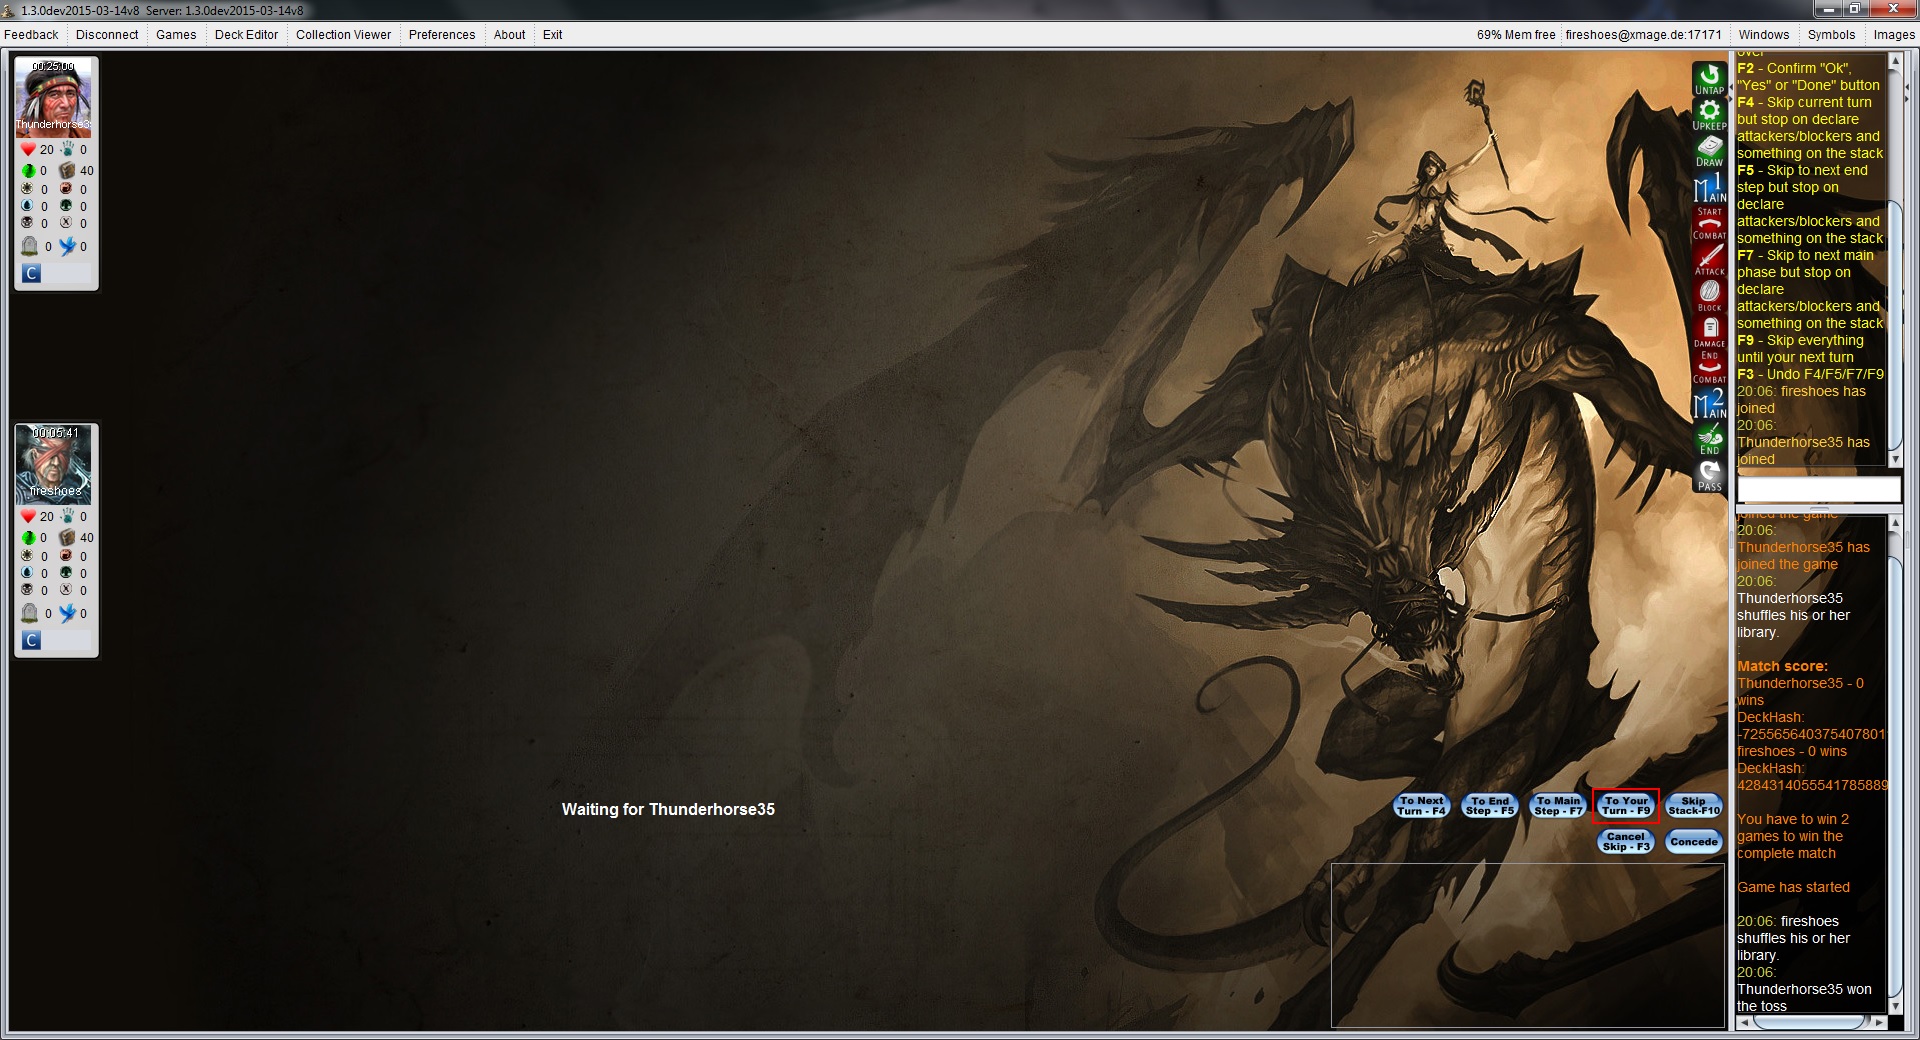Viewport: 1920px width, 1040px height.
Task: Click the To Next Turn - F4 button
Action: tap(1421, 806)
